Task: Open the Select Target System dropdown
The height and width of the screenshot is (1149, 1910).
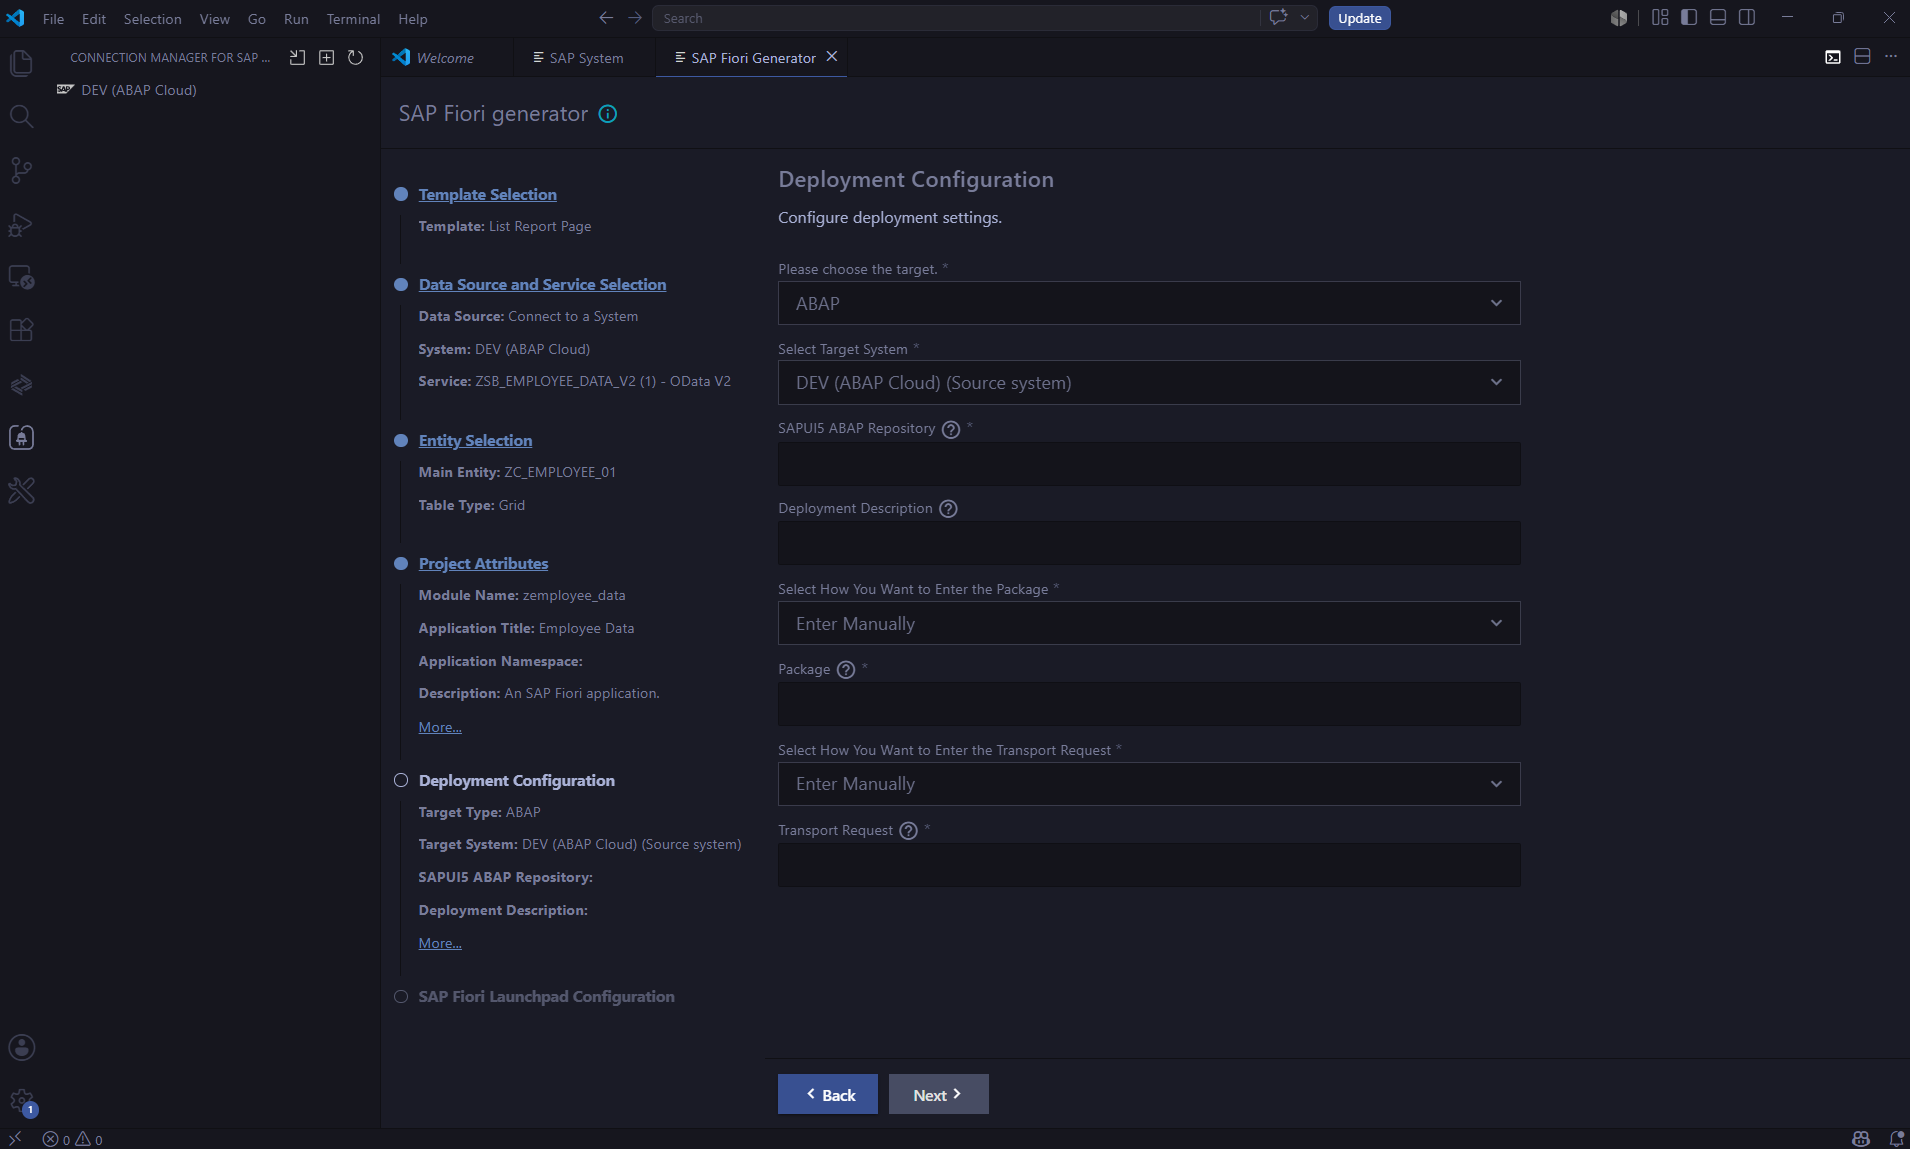Action: tap(1149, 383)
